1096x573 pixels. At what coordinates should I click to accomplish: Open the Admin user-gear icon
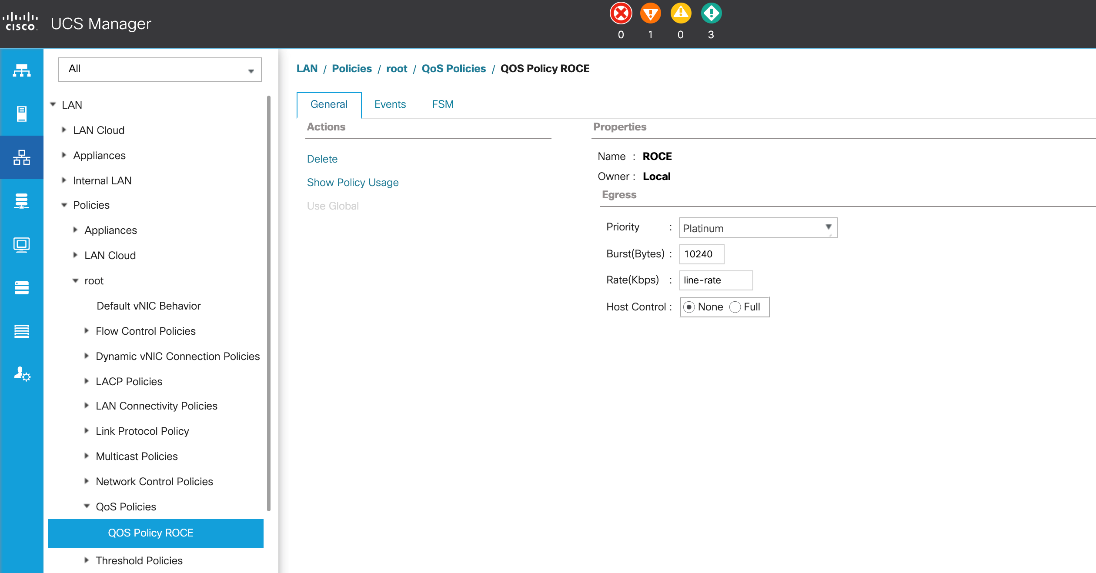22,374
